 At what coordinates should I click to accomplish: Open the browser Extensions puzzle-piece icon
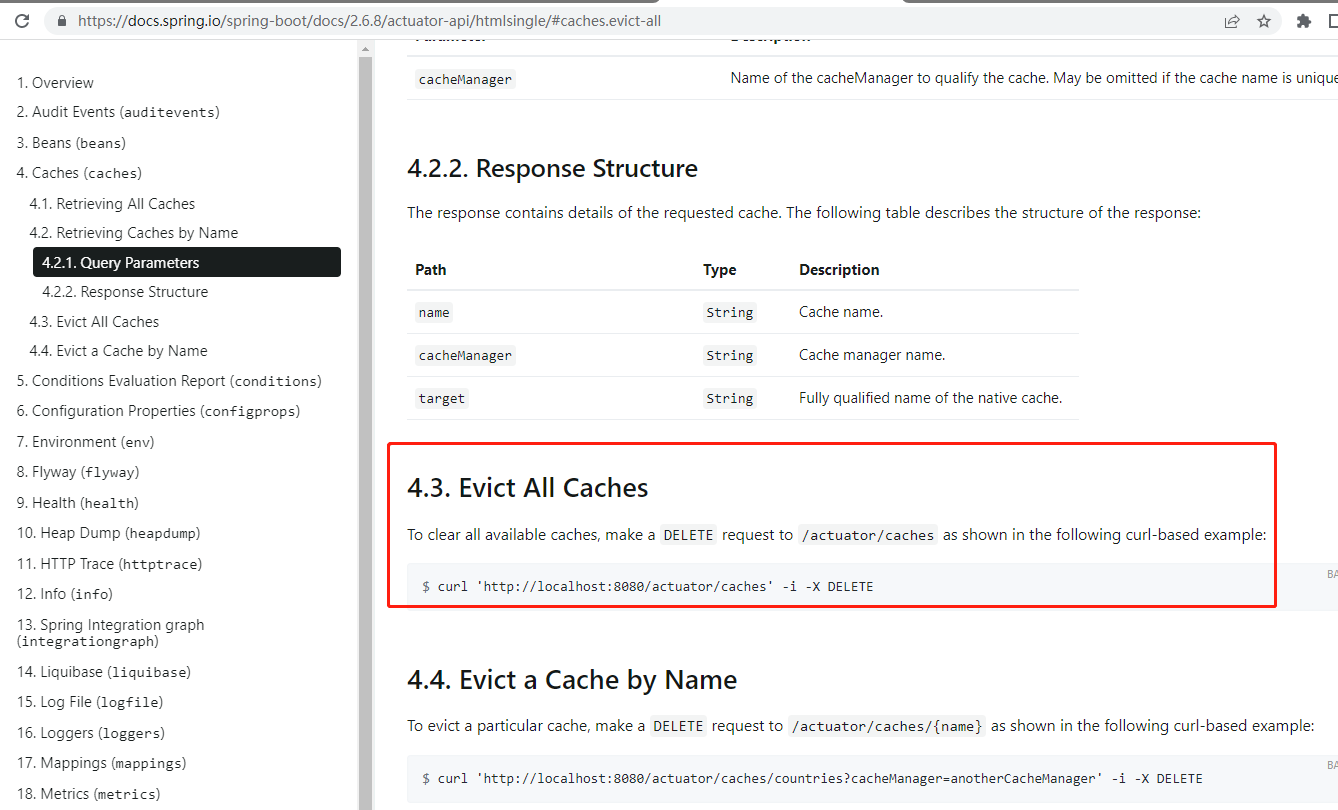[x=1302, y=20]
